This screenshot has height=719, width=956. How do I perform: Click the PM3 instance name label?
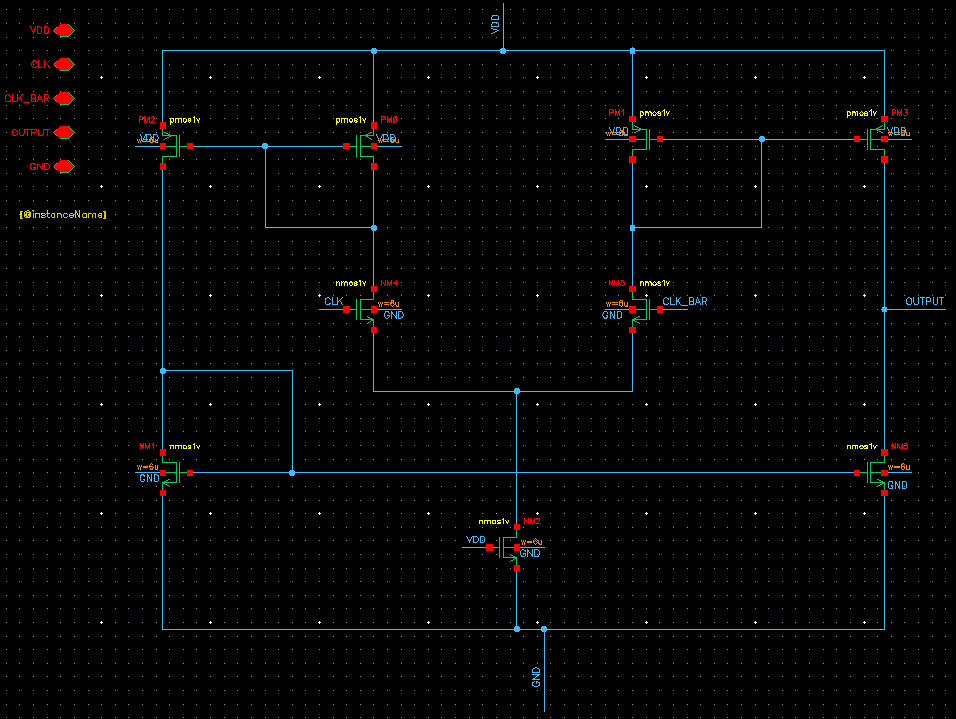coord(900,113)
